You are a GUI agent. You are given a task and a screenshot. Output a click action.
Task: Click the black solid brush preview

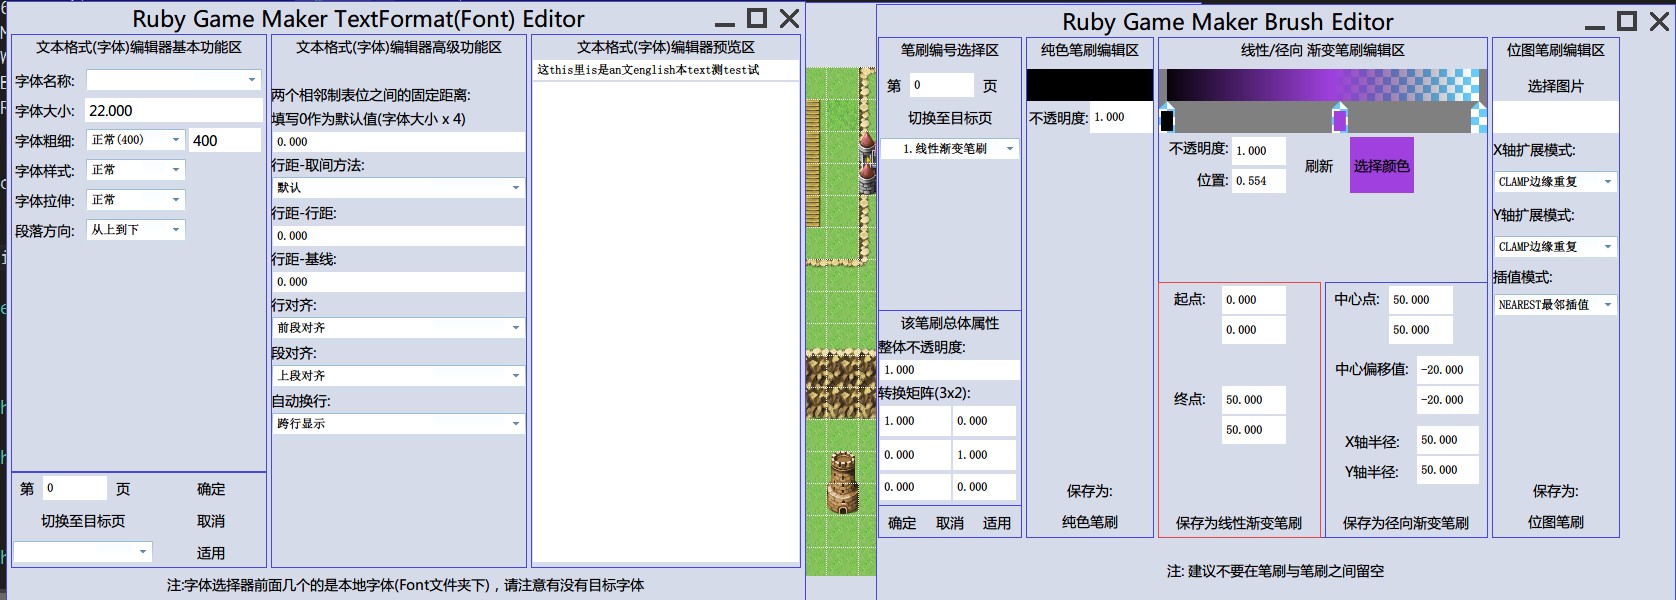click(x=1090, y=84)
